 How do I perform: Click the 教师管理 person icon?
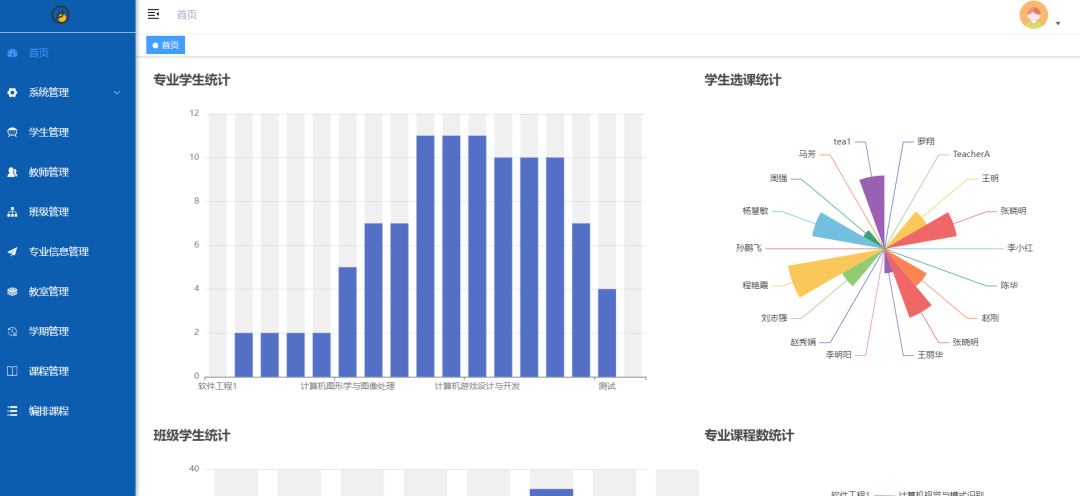(12, 172)
